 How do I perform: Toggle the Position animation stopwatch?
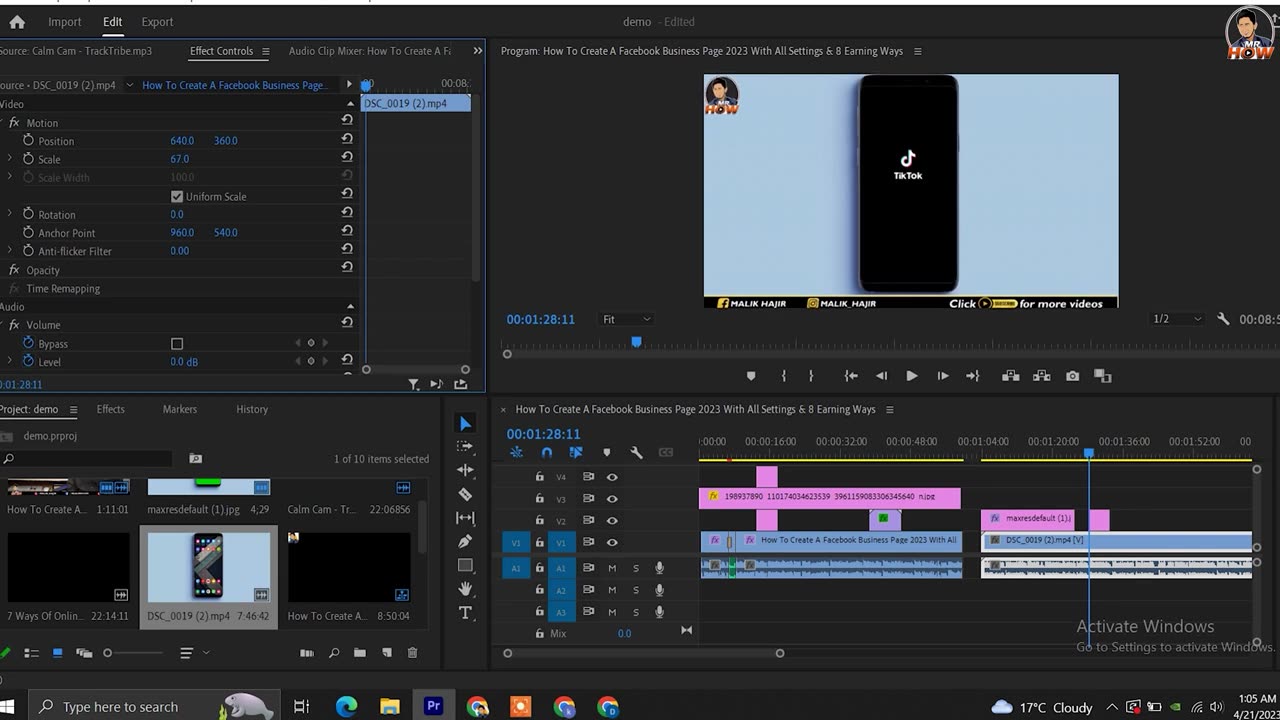pos(28,141)
